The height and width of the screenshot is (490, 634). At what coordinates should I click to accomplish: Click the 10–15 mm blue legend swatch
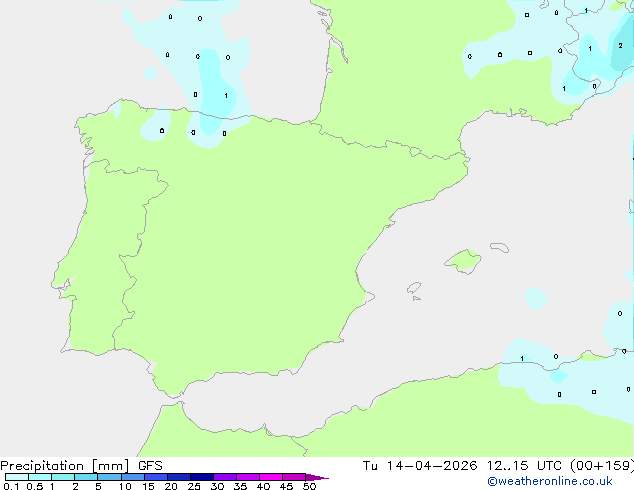132,477
